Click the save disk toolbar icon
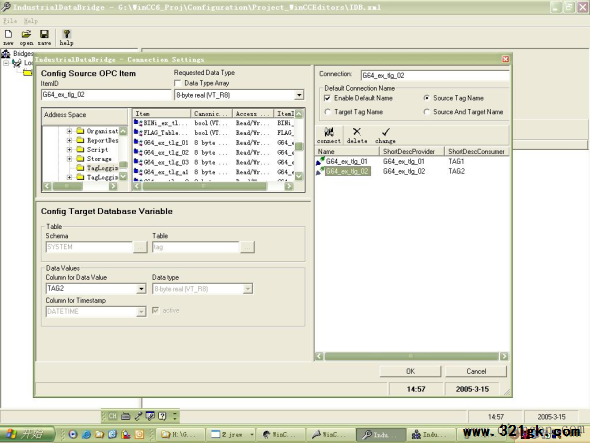The height and width of the screenshot is (443, 590). (44, 35)
